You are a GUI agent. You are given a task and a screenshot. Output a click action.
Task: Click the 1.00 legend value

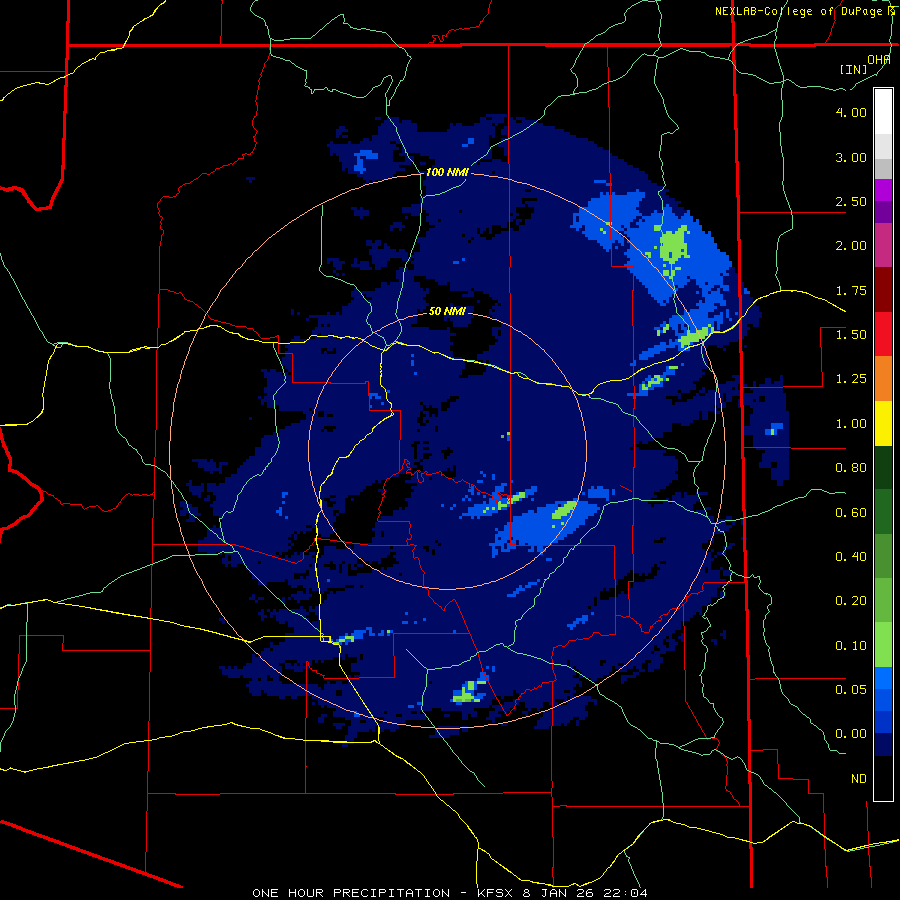tap(851, 424)
